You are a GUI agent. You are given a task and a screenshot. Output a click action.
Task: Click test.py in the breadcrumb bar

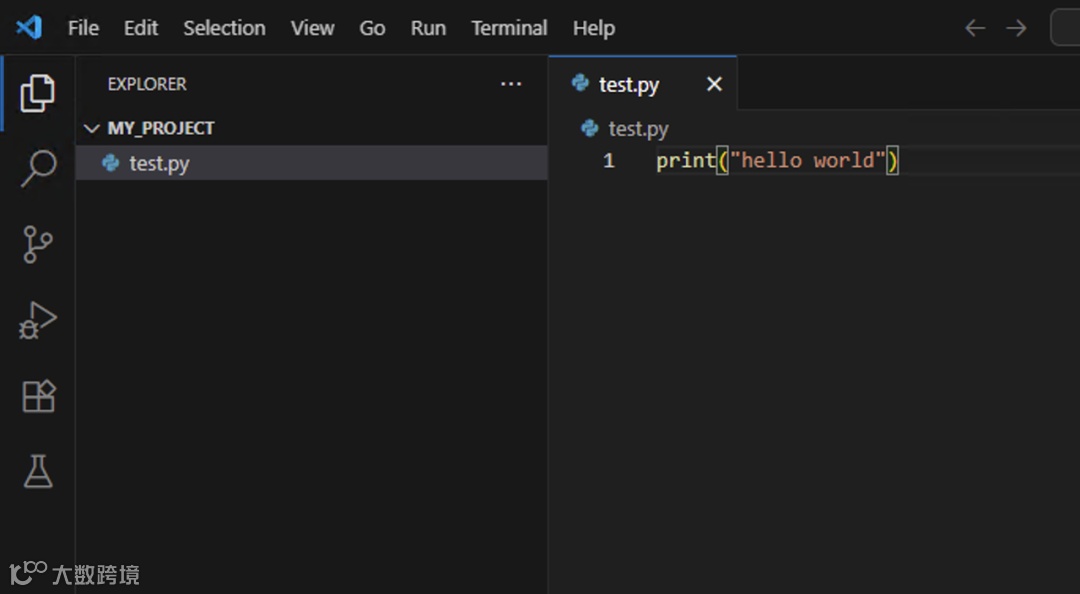(x=638, y=129)
